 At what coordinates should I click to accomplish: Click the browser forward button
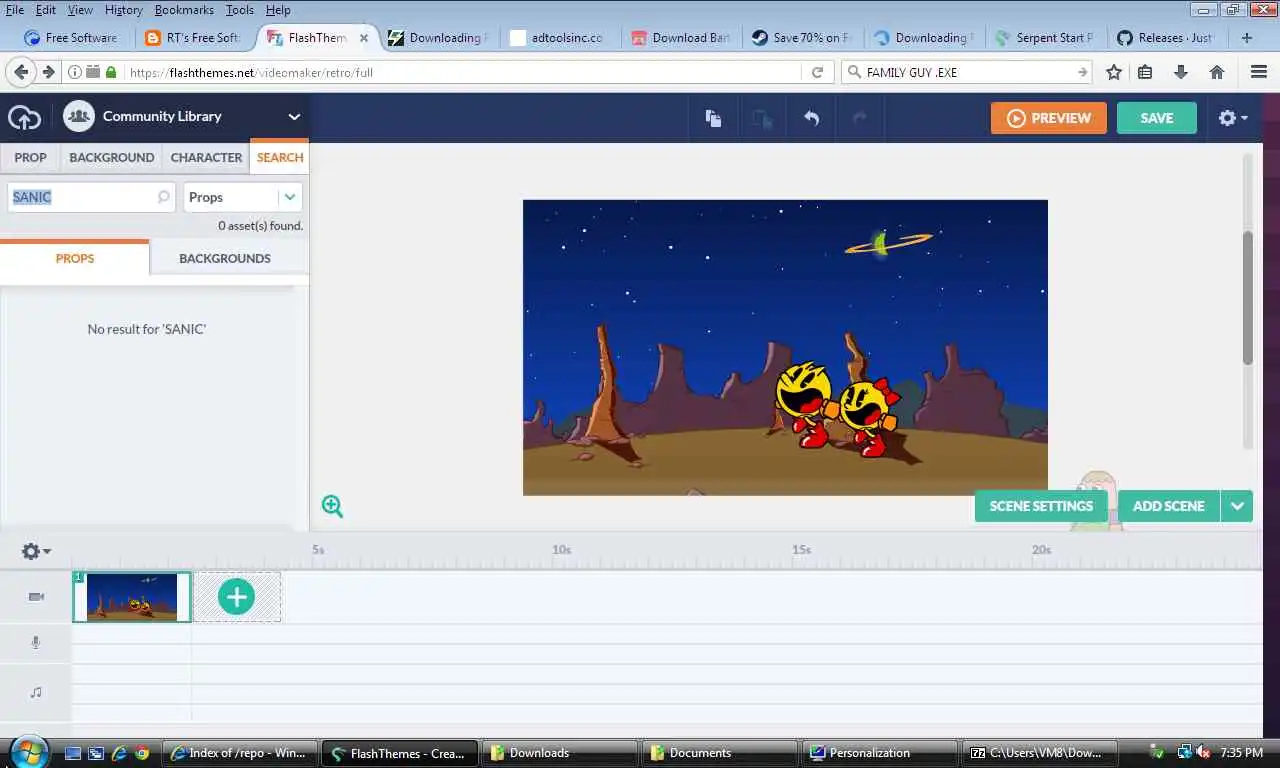[x=48, y=72]
